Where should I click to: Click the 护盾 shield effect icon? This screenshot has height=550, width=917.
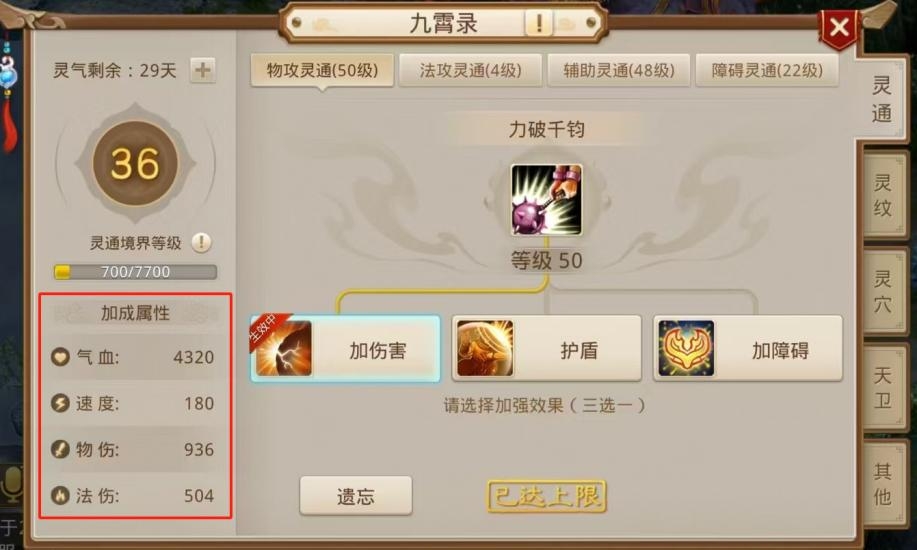tap(484, 349)
